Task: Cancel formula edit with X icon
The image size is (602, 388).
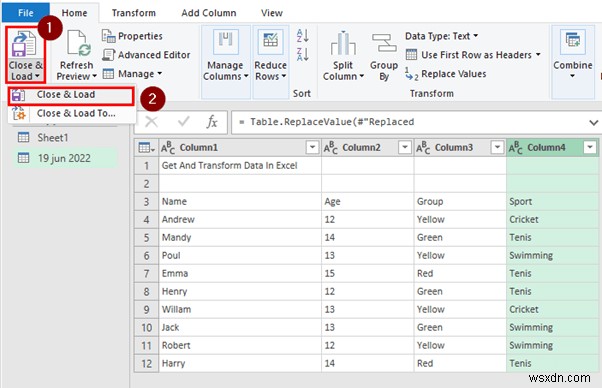Action: tap(151, 122)
